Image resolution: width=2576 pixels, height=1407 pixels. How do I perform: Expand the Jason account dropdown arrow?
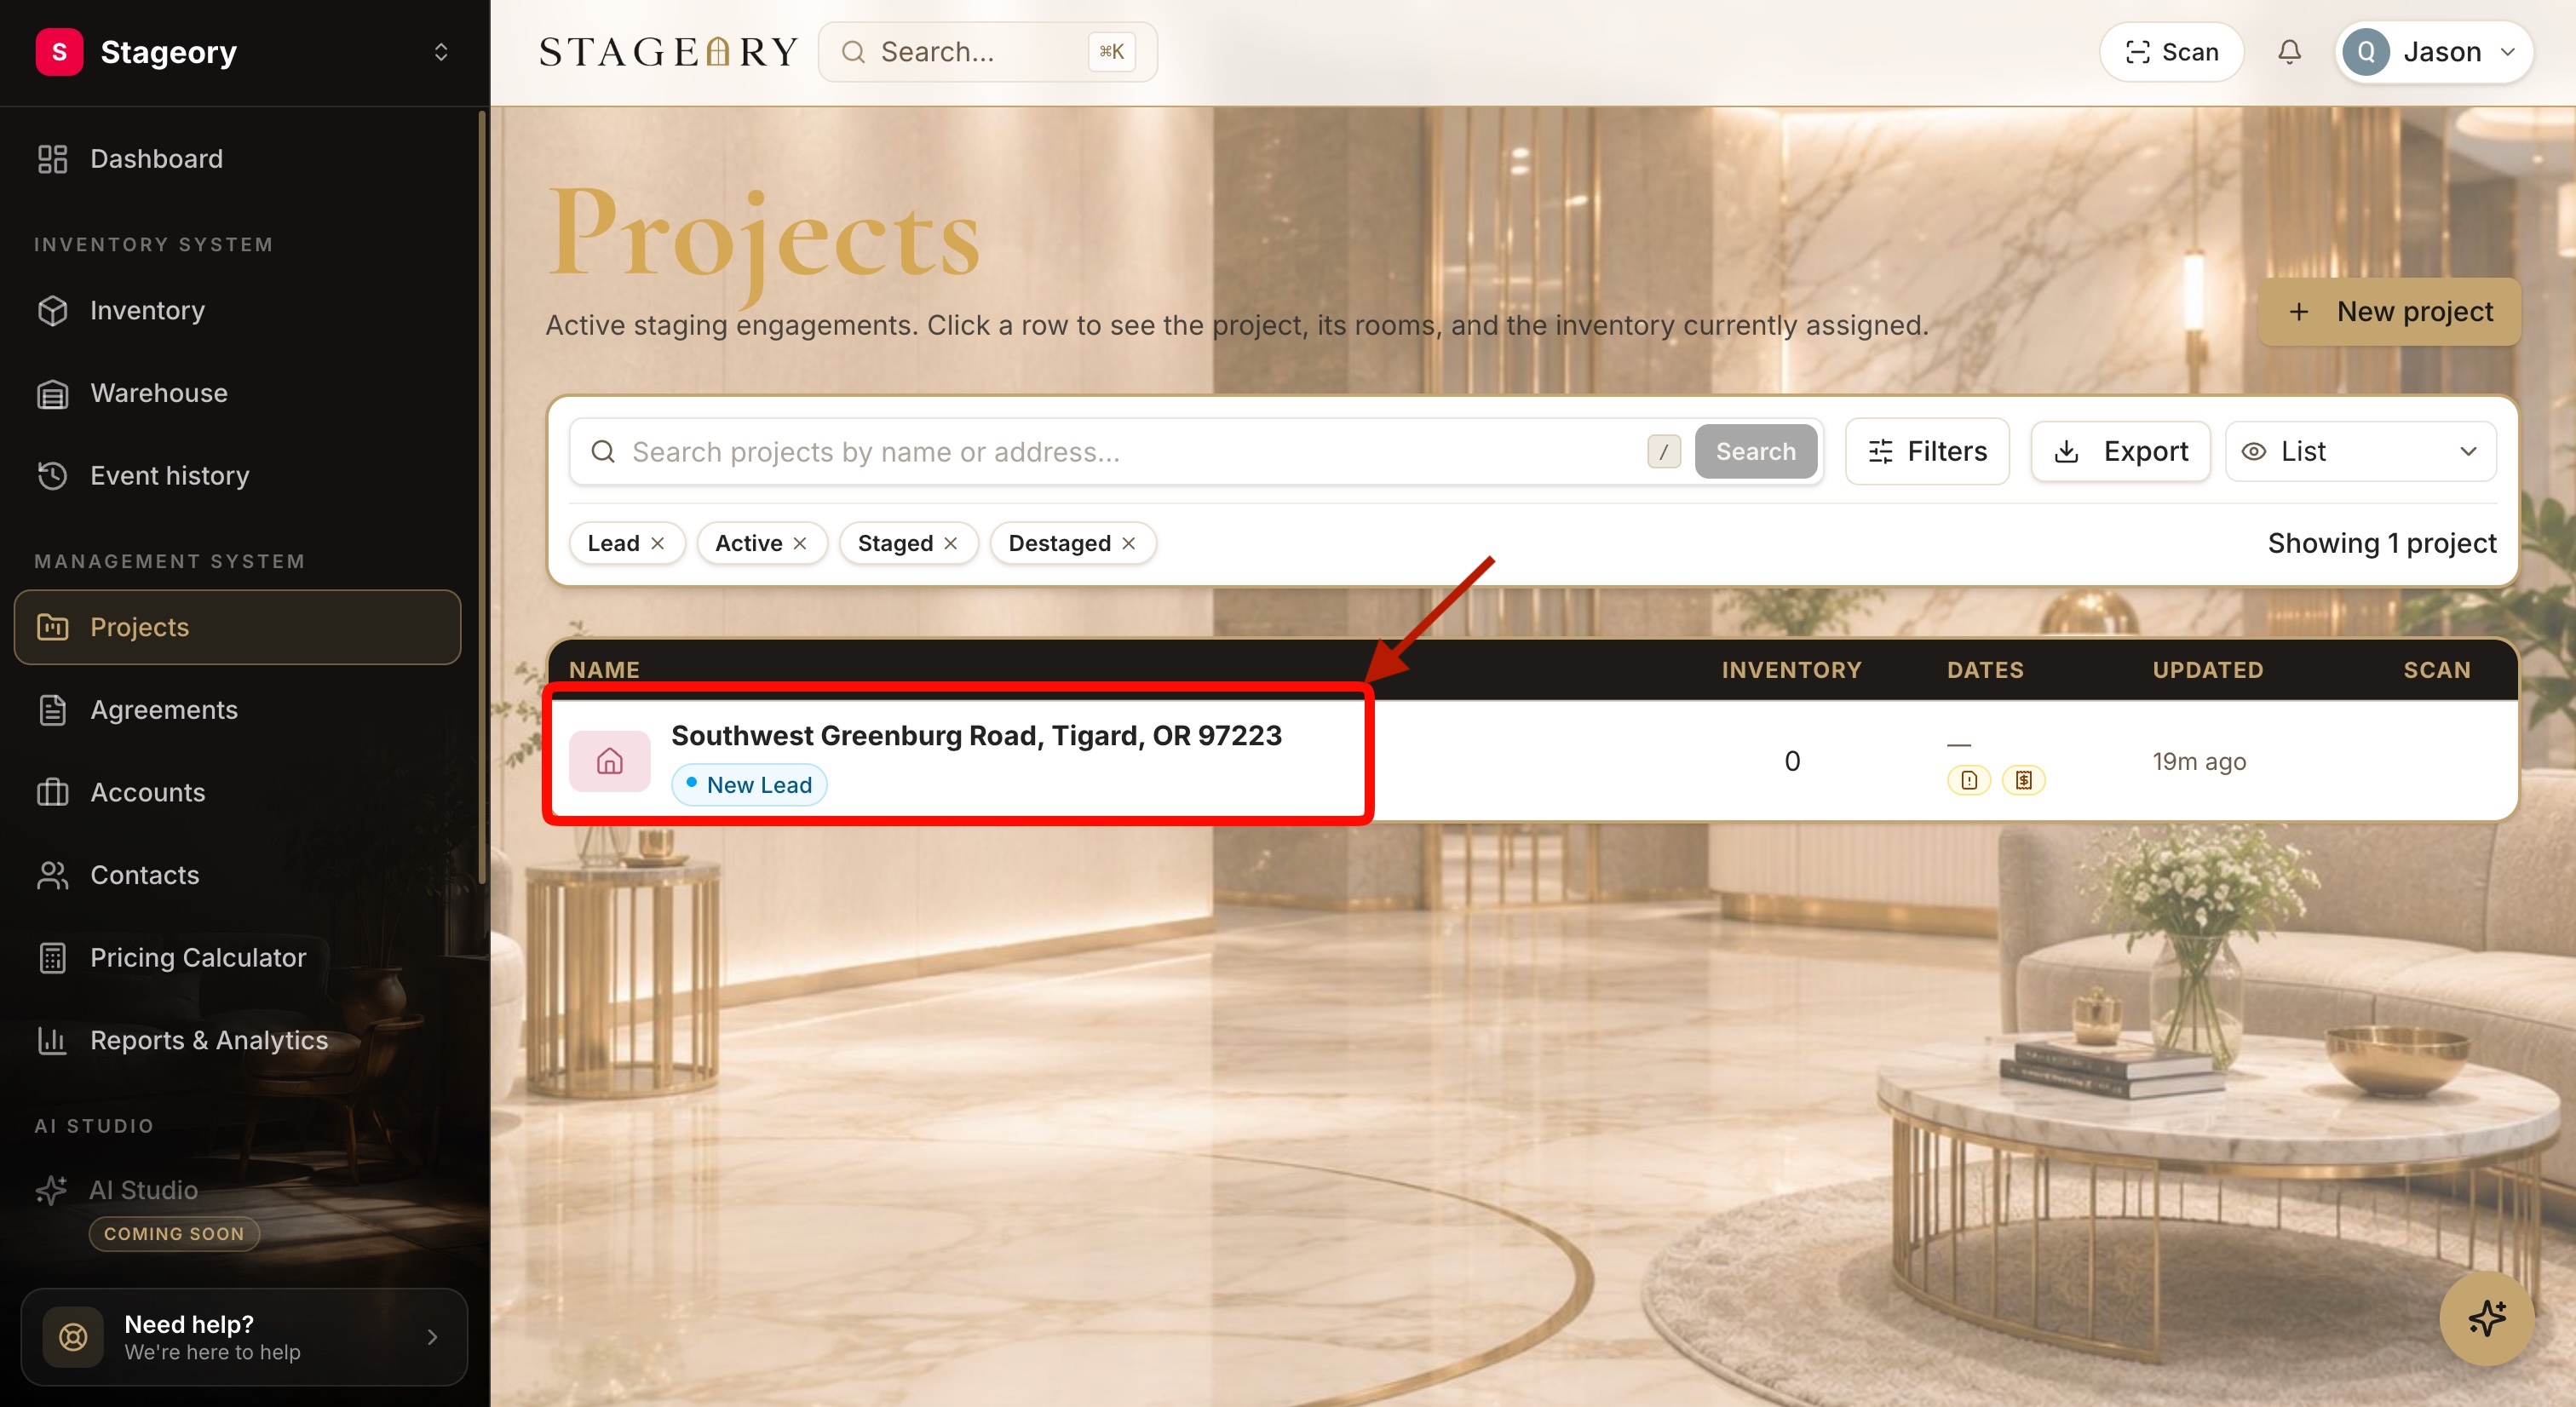click(x=2508, y=52)
